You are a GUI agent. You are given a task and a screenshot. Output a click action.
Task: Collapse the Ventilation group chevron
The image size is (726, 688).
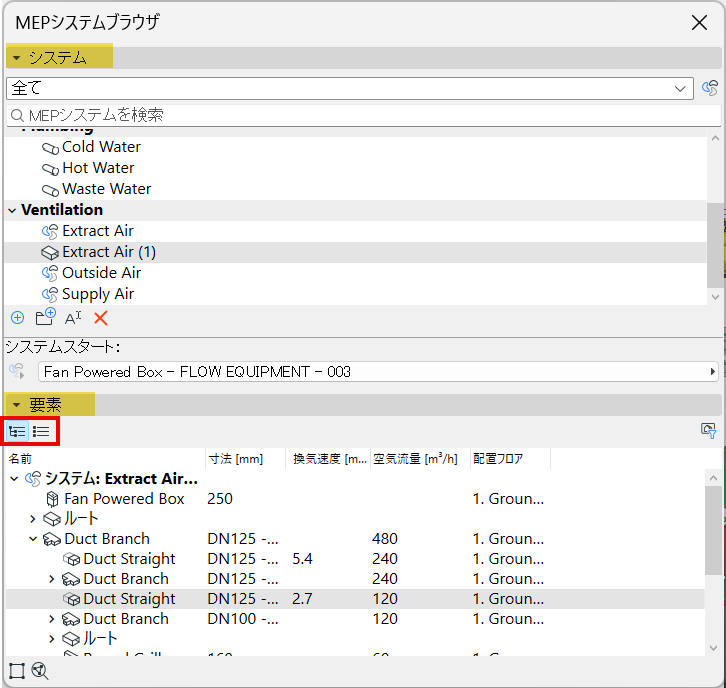pos(12,210)
